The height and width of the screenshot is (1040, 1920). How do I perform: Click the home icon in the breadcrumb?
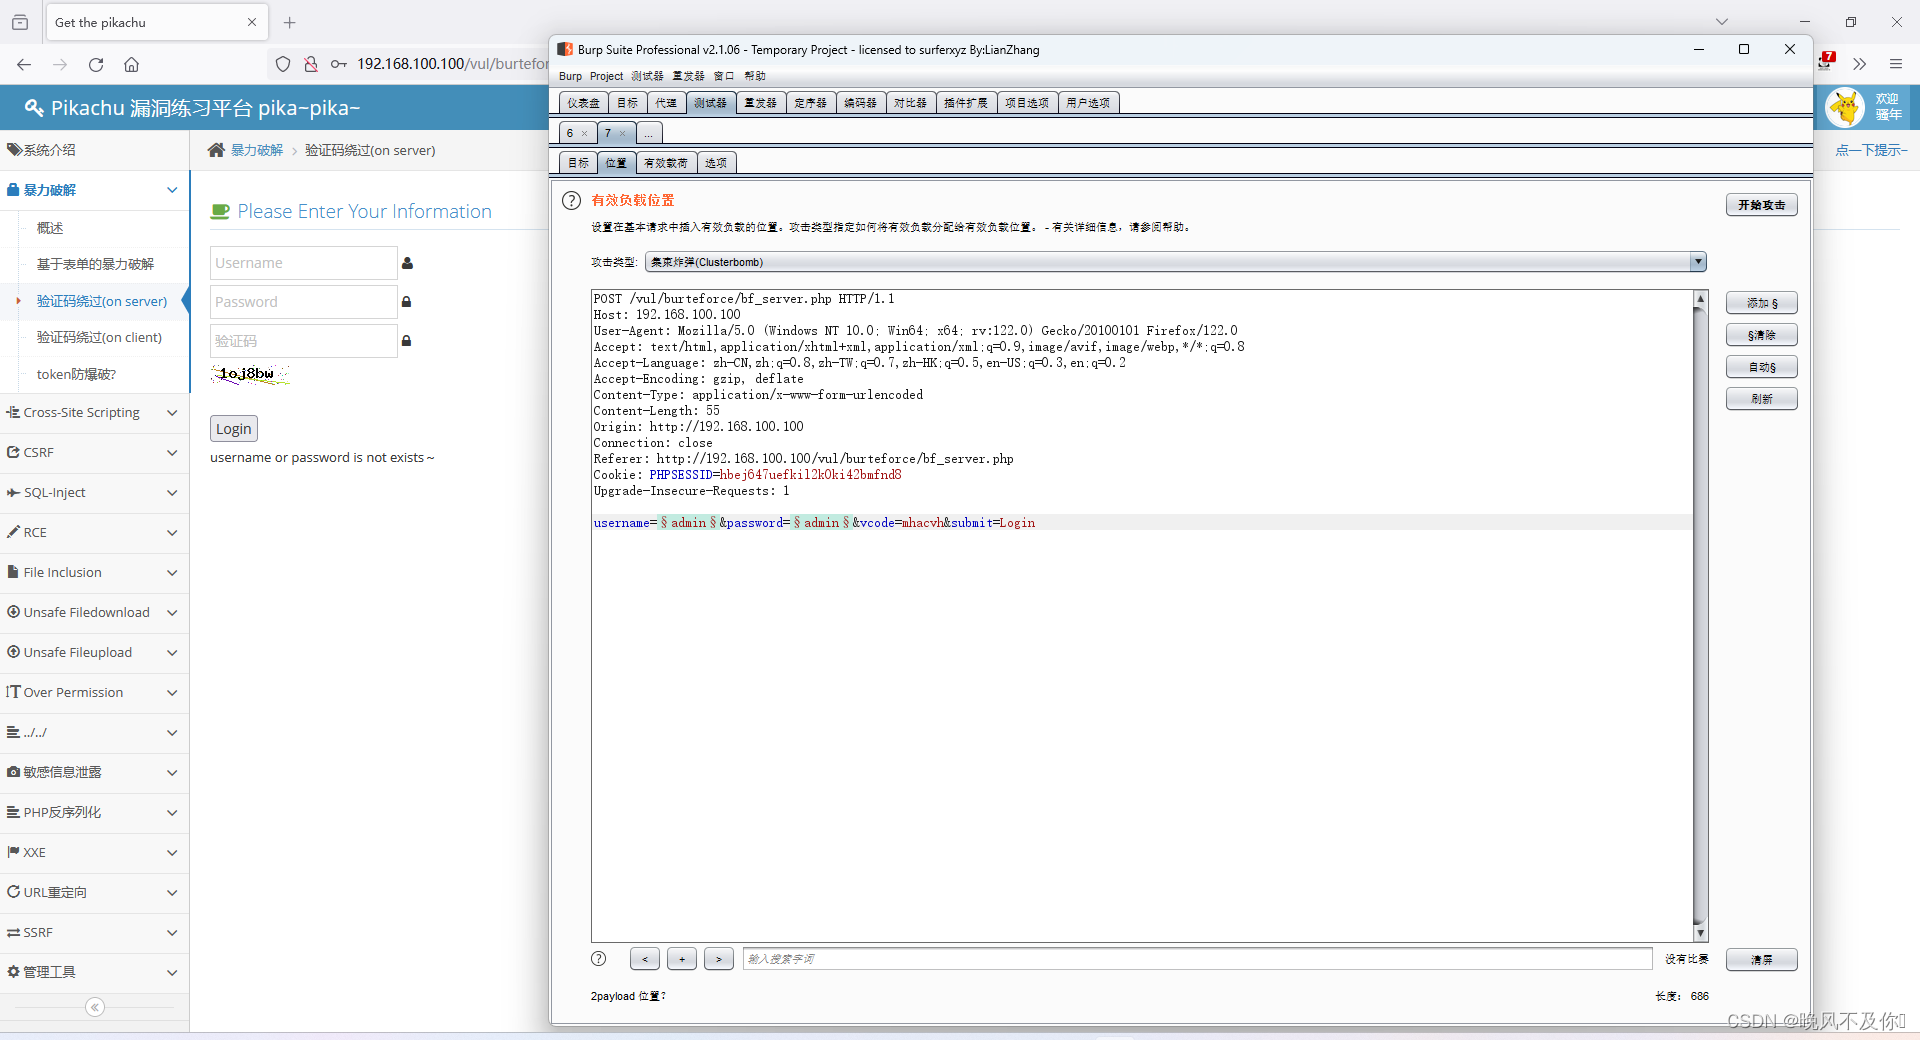pos(216,150)
